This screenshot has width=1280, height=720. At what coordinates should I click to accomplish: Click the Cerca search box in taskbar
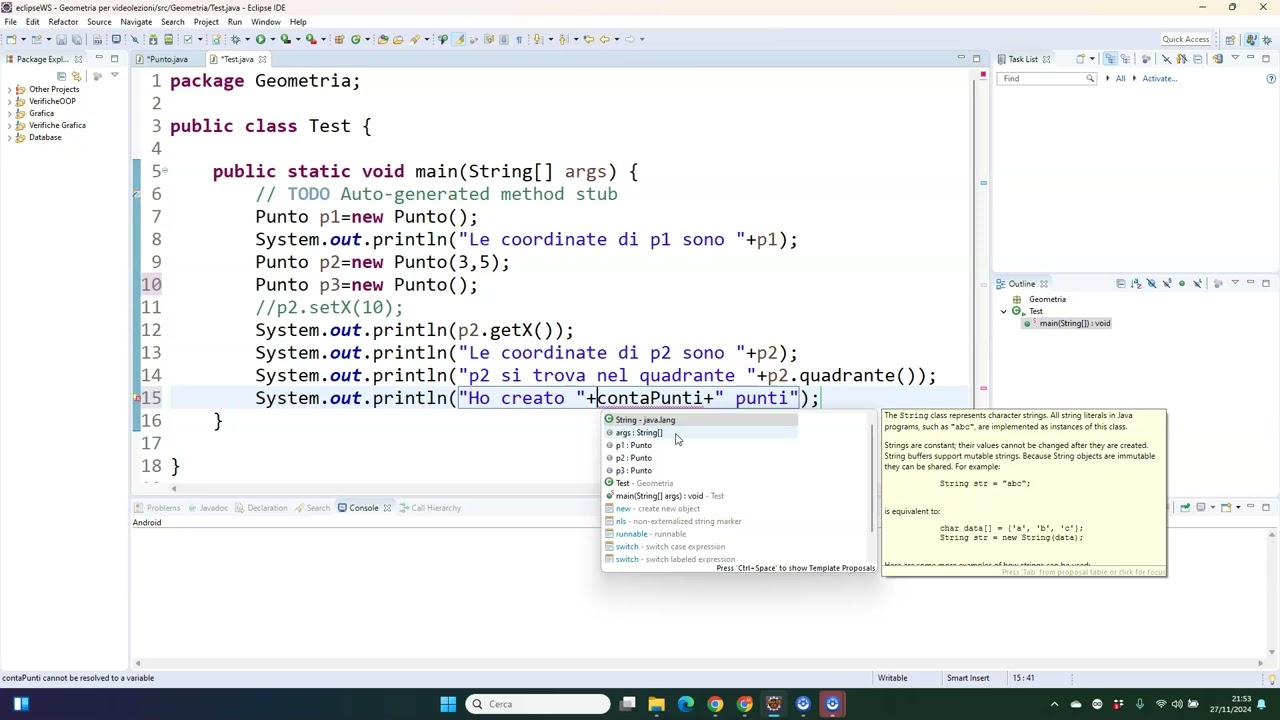coord(538,704)
